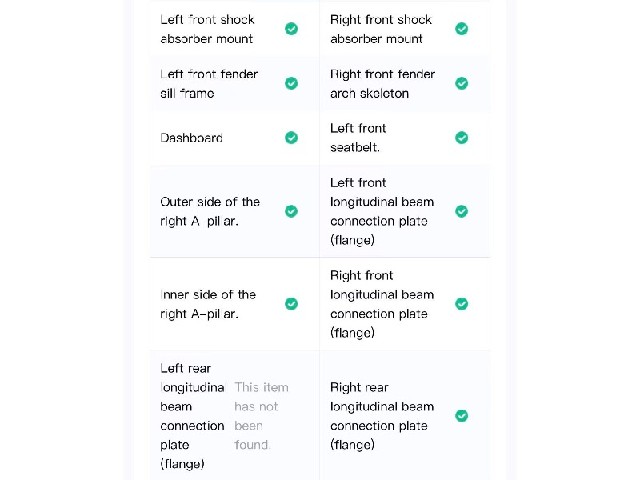Image resolution: width=640 pixels, height=480 pixels.
Task: Select Left rear longitudinal beam connection plate label
Action: (192, 416)
